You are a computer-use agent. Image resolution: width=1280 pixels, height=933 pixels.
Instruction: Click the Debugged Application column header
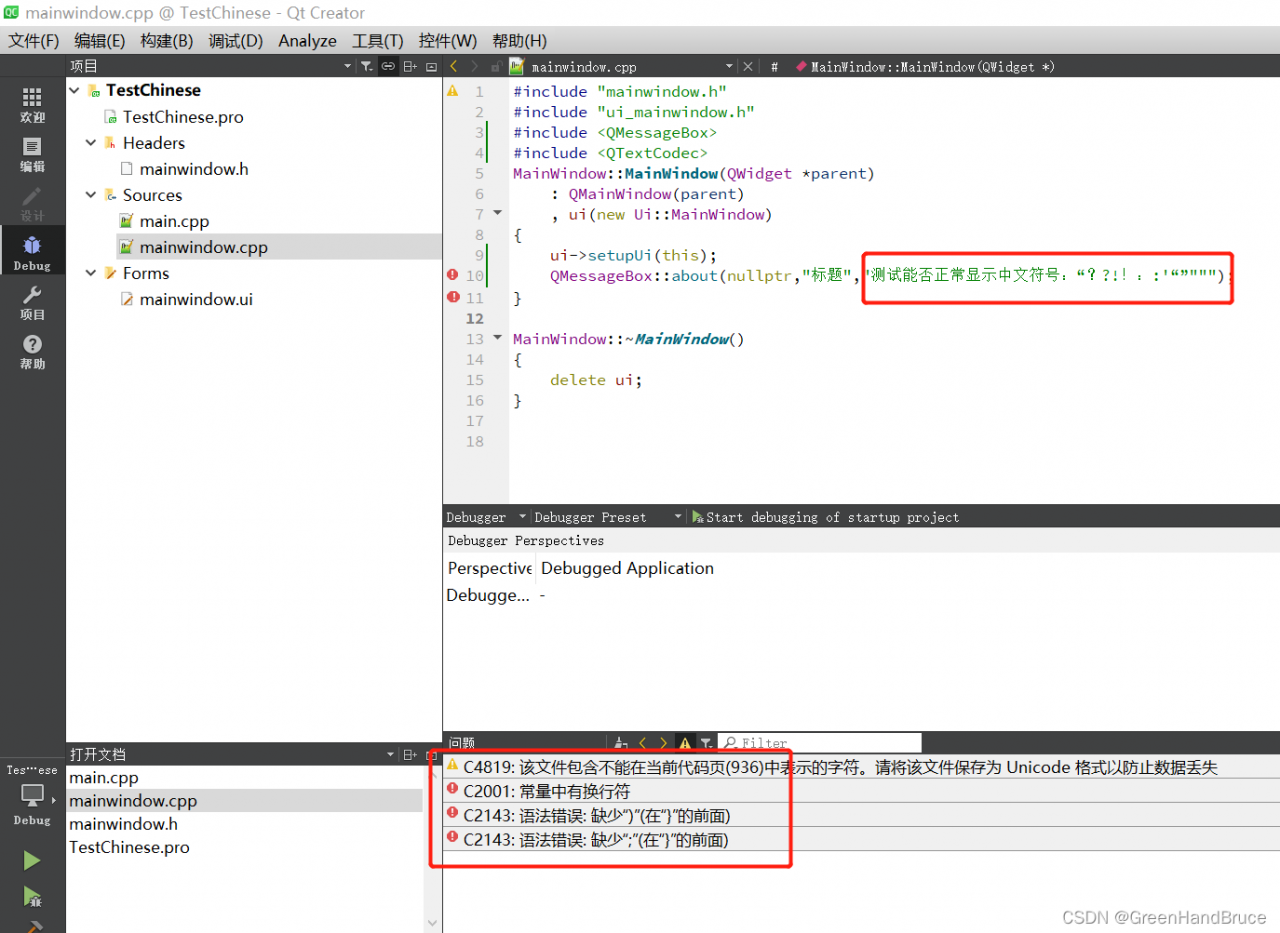(627, 568)
